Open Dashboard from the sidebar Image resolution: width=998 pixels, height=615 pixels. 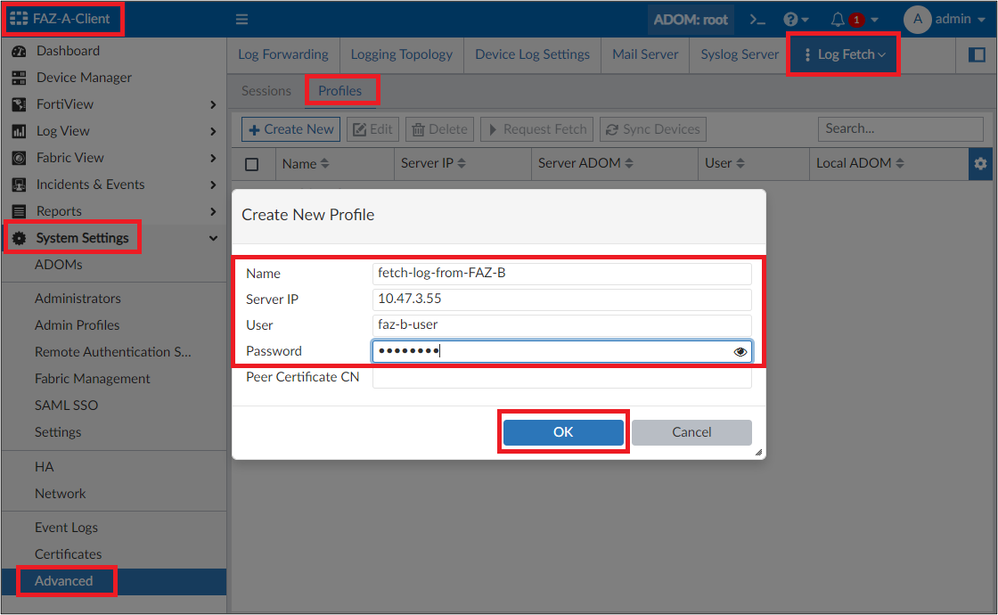67,51
